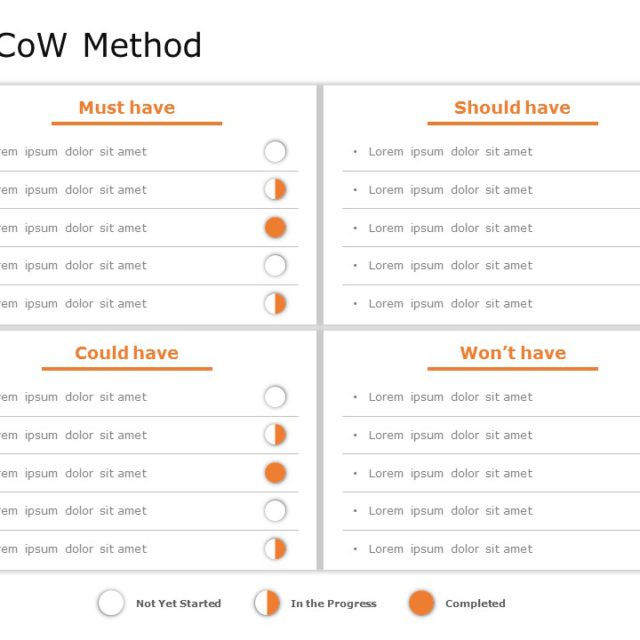
Task: Select the last Lorem ipsum item under Won't have
Action: pyautogui.click(x=450, y=549)
